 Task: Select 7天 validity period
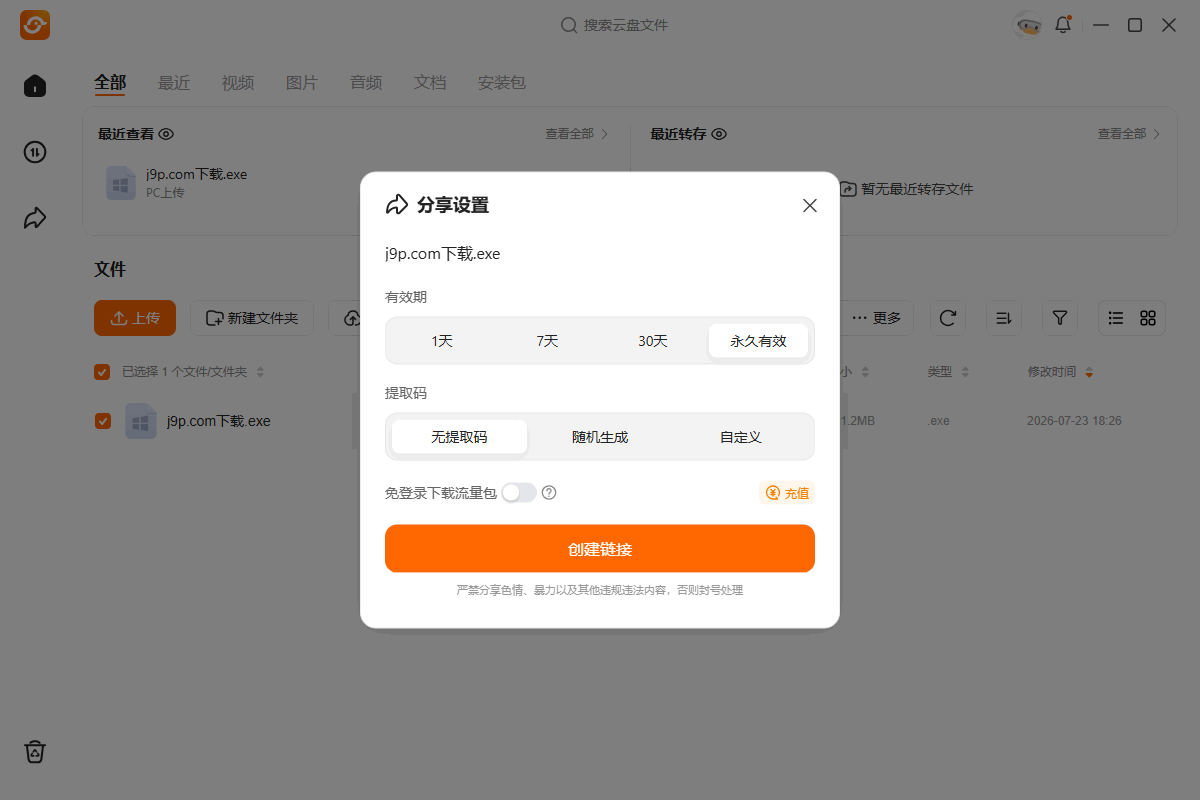coord(547,341)
